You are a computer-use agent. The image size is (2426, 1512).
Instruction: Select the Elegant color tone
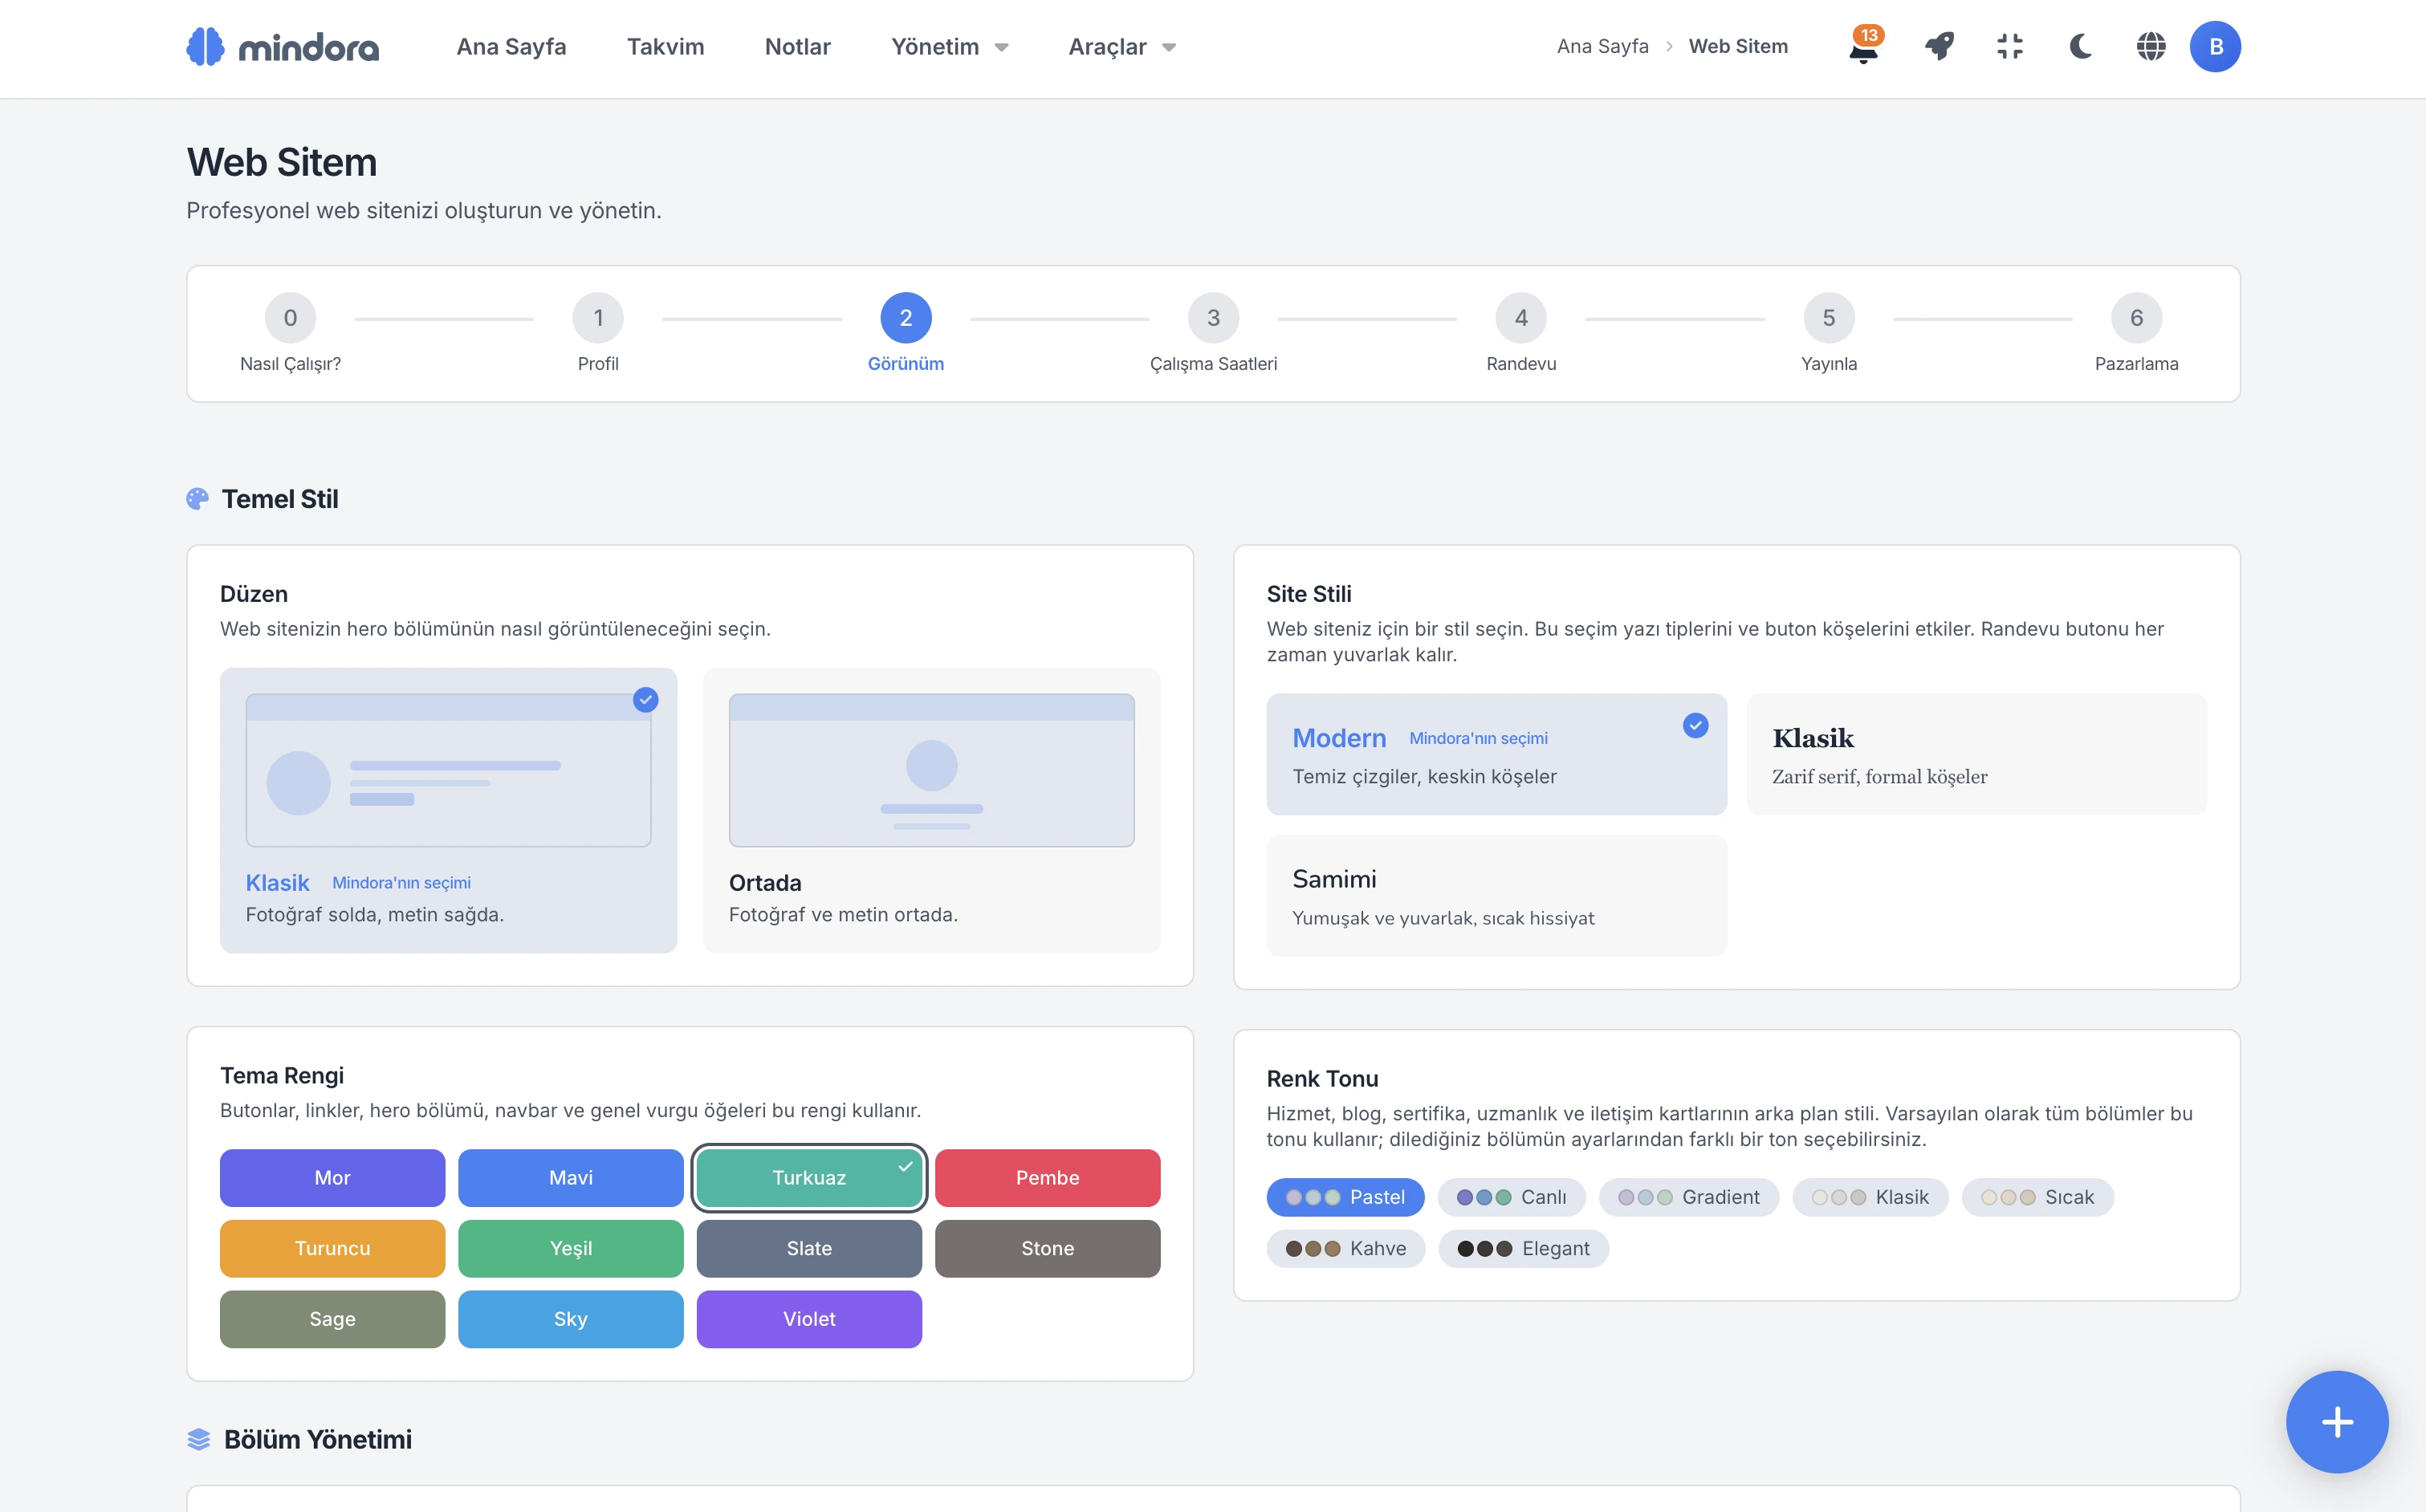click(x=1523, y=1248)
